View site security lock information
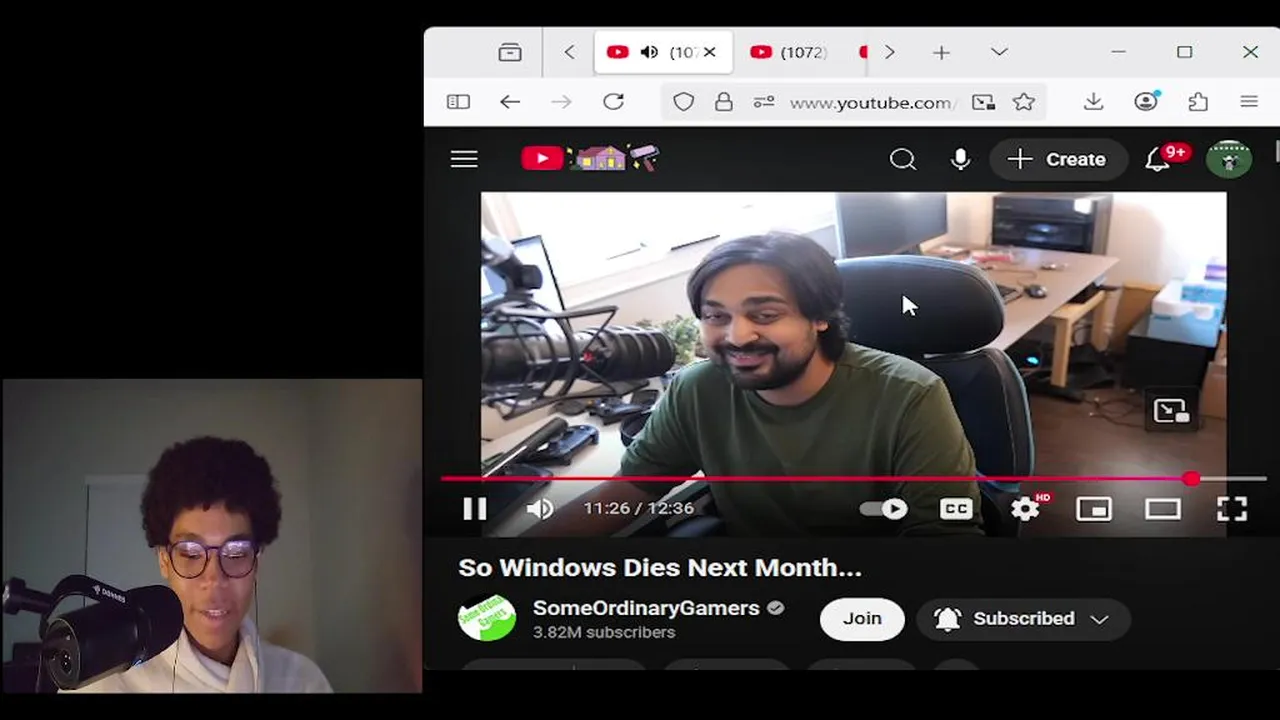1280x720 pixels. 723,102
